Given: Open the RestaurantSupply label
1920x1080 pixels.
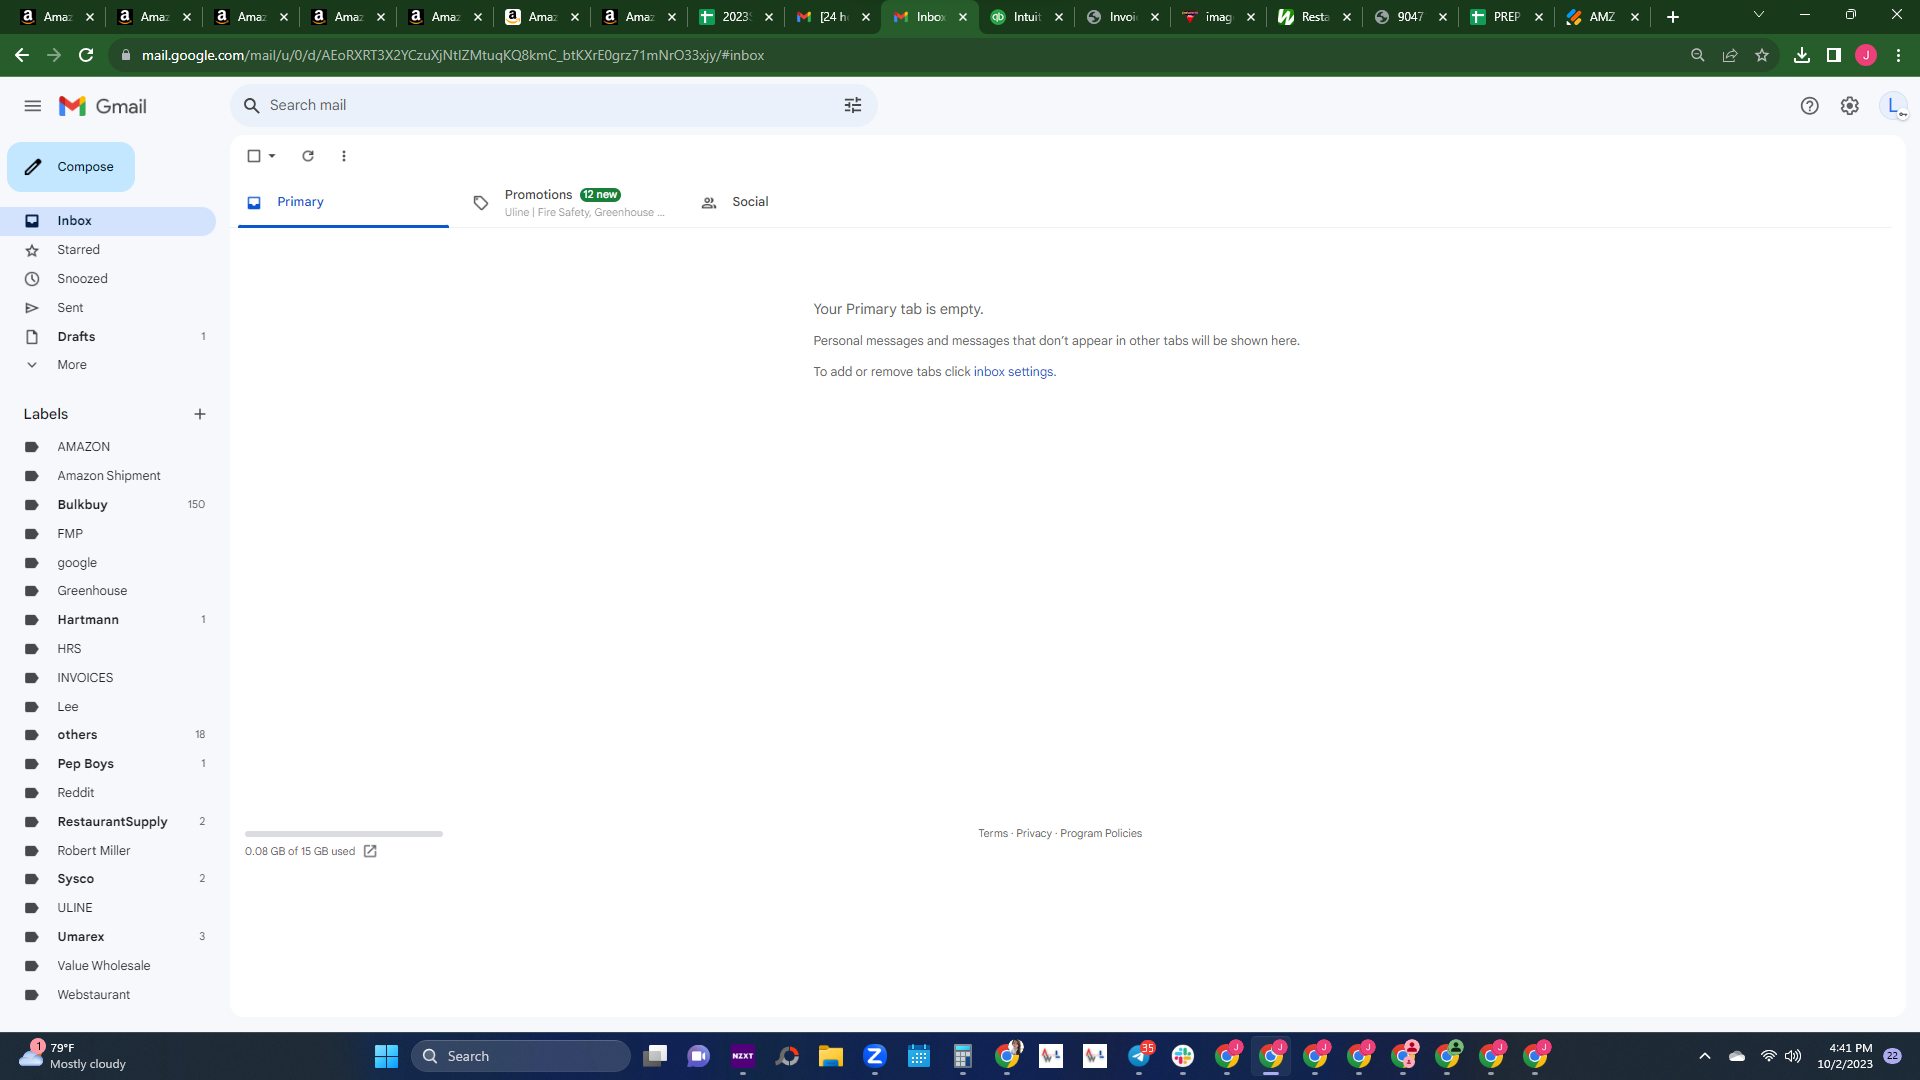Looking at the screenshot, I should [108, 822].
